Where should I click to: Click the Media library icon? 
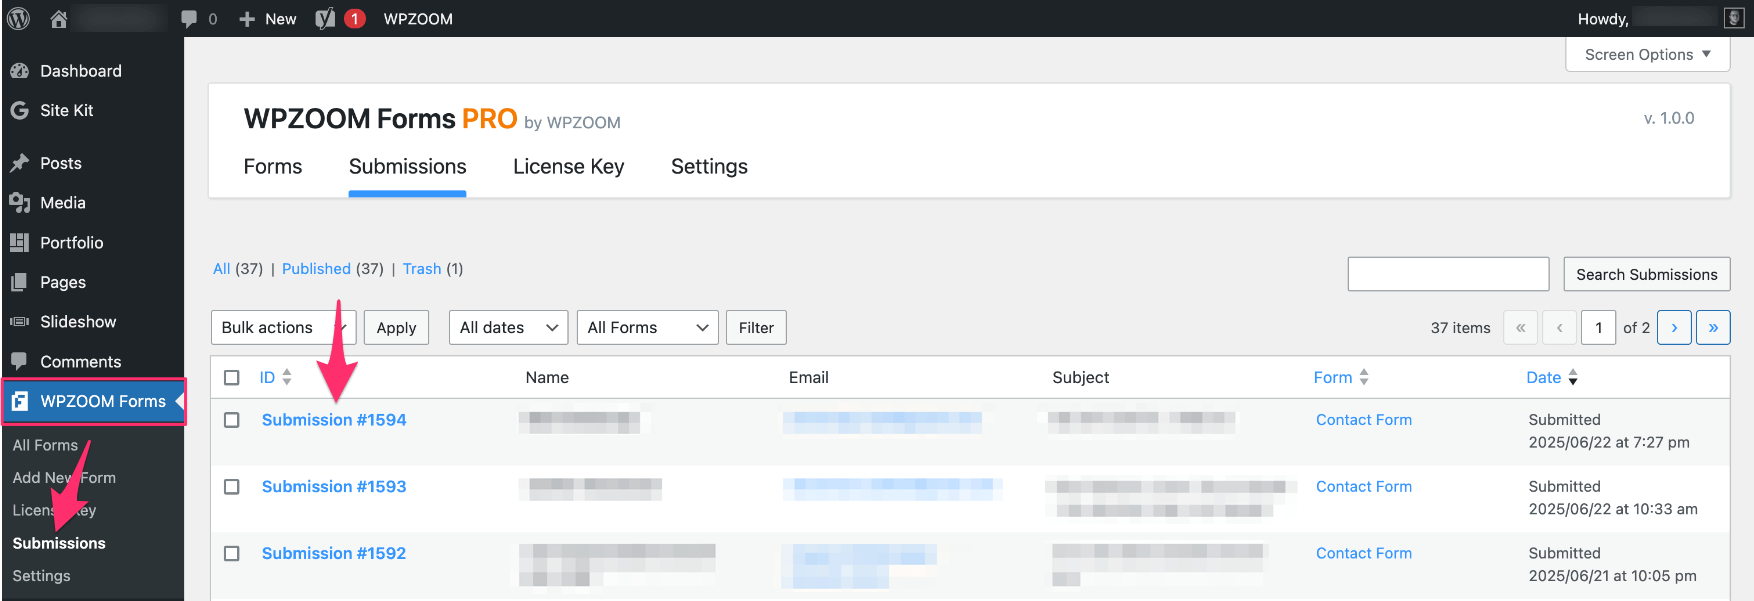[19, 203]
